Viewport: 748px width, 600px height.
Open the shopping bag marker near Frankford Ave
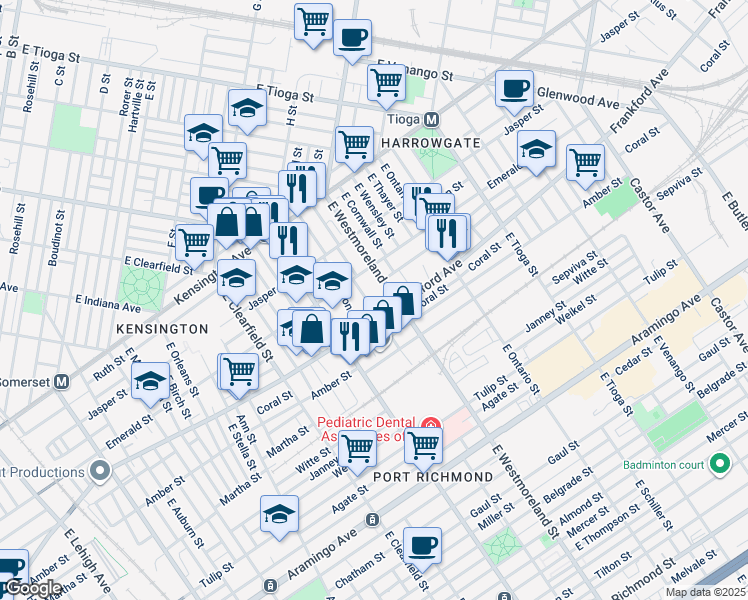click(x=402, y=300)
